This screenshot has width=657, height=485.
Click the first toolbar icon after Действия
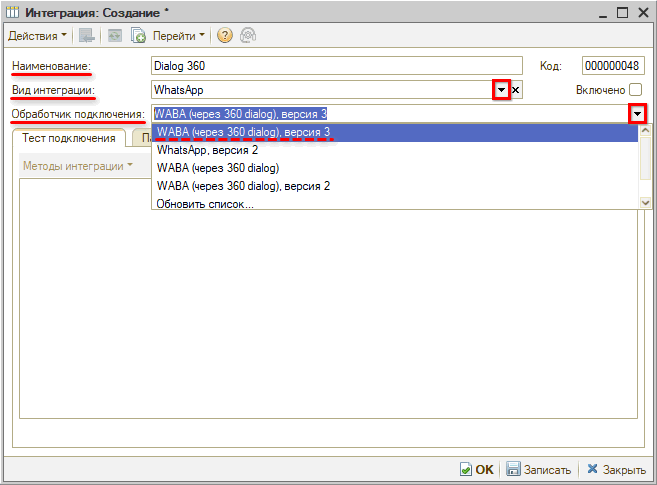(x=88, y=35)
